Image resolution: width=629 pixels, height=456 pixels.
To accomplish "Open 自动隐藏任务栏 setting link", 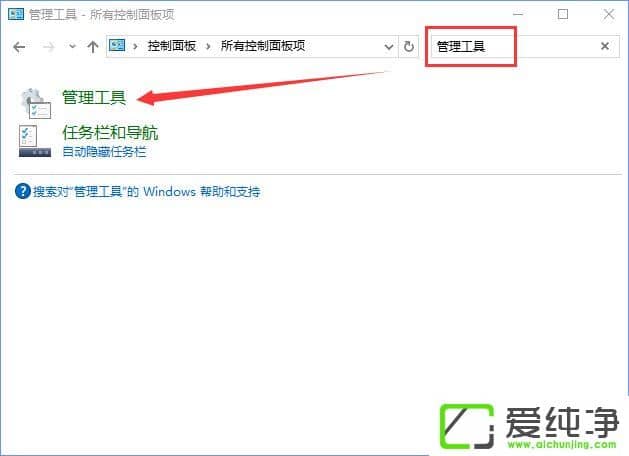I will [x=104, y=152].
